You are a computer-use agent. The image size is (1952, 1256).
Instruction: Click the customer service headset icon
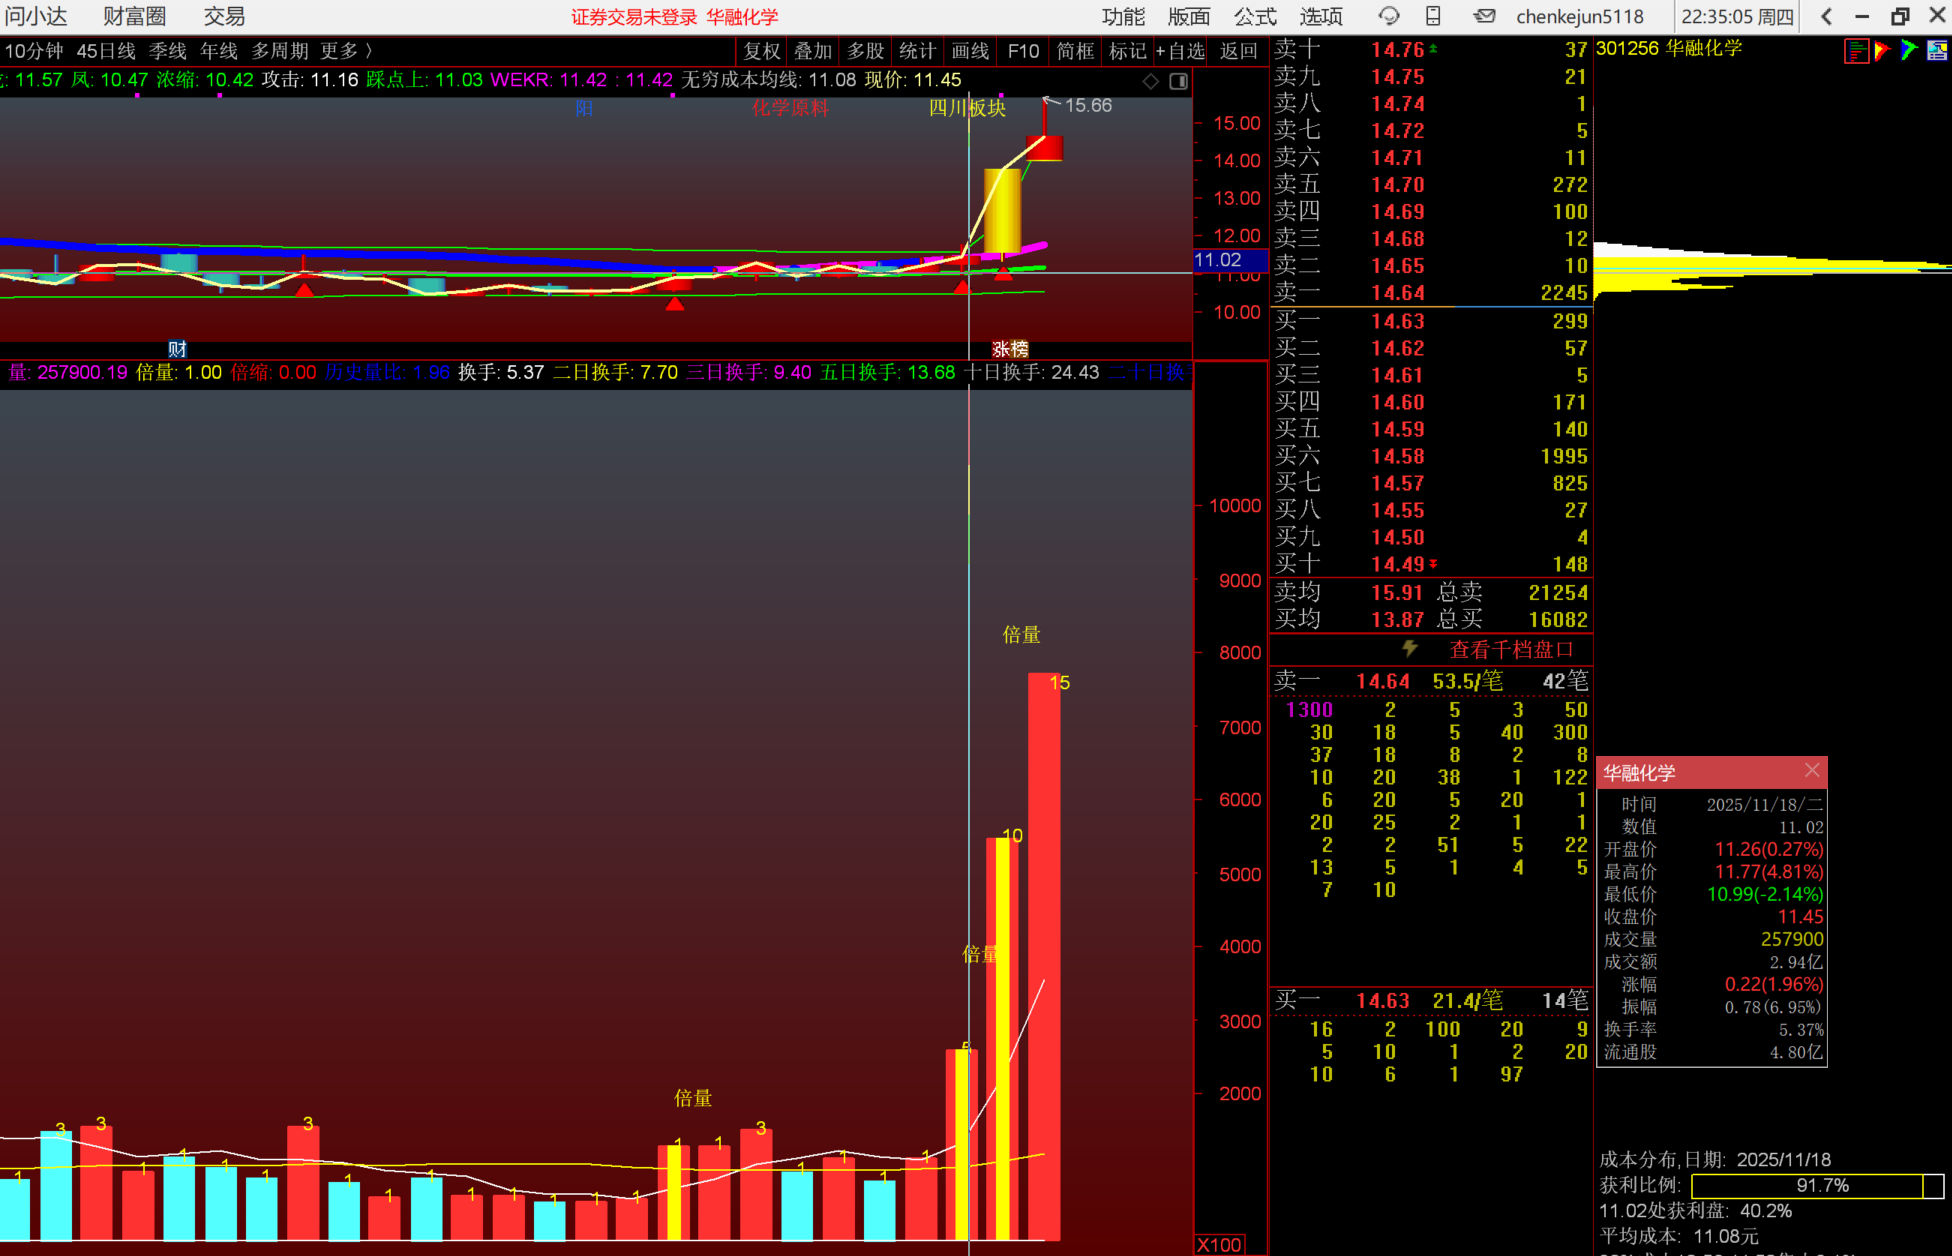[x=1389, y=16]
